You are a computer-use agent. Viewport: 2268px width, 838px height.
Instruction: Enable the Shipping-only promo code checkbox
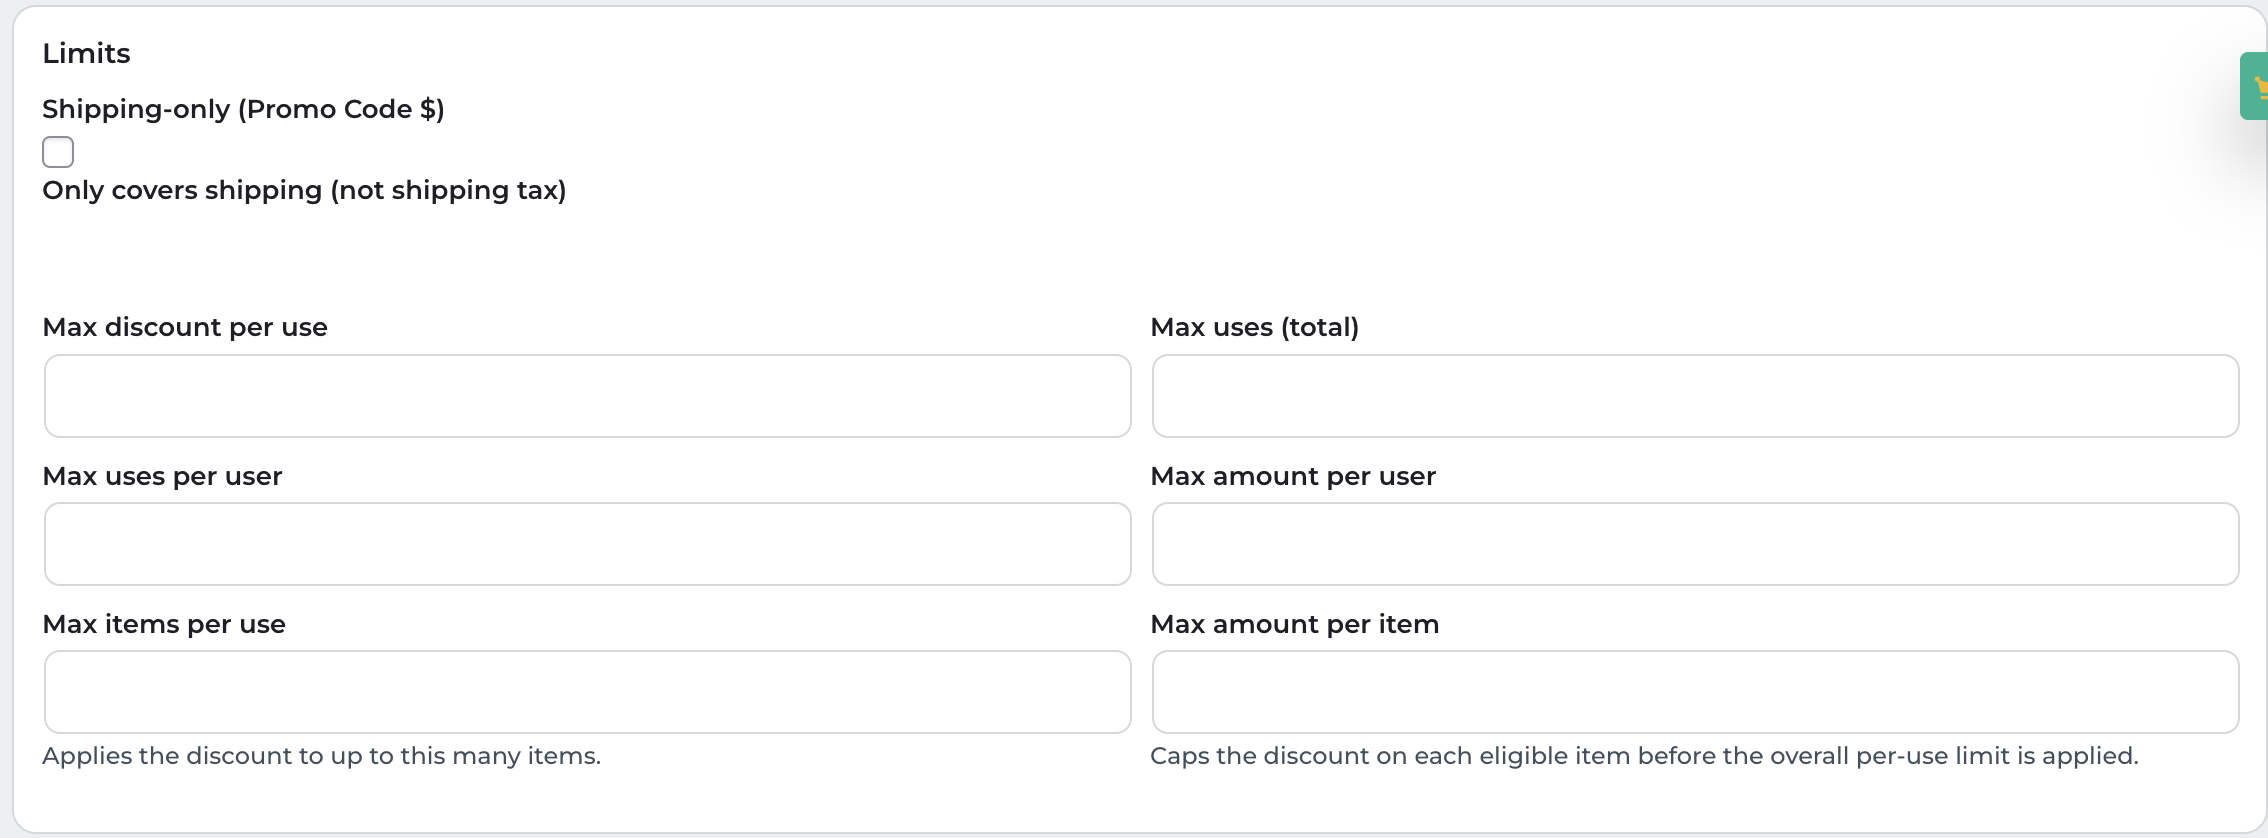(x=58, y=152)
